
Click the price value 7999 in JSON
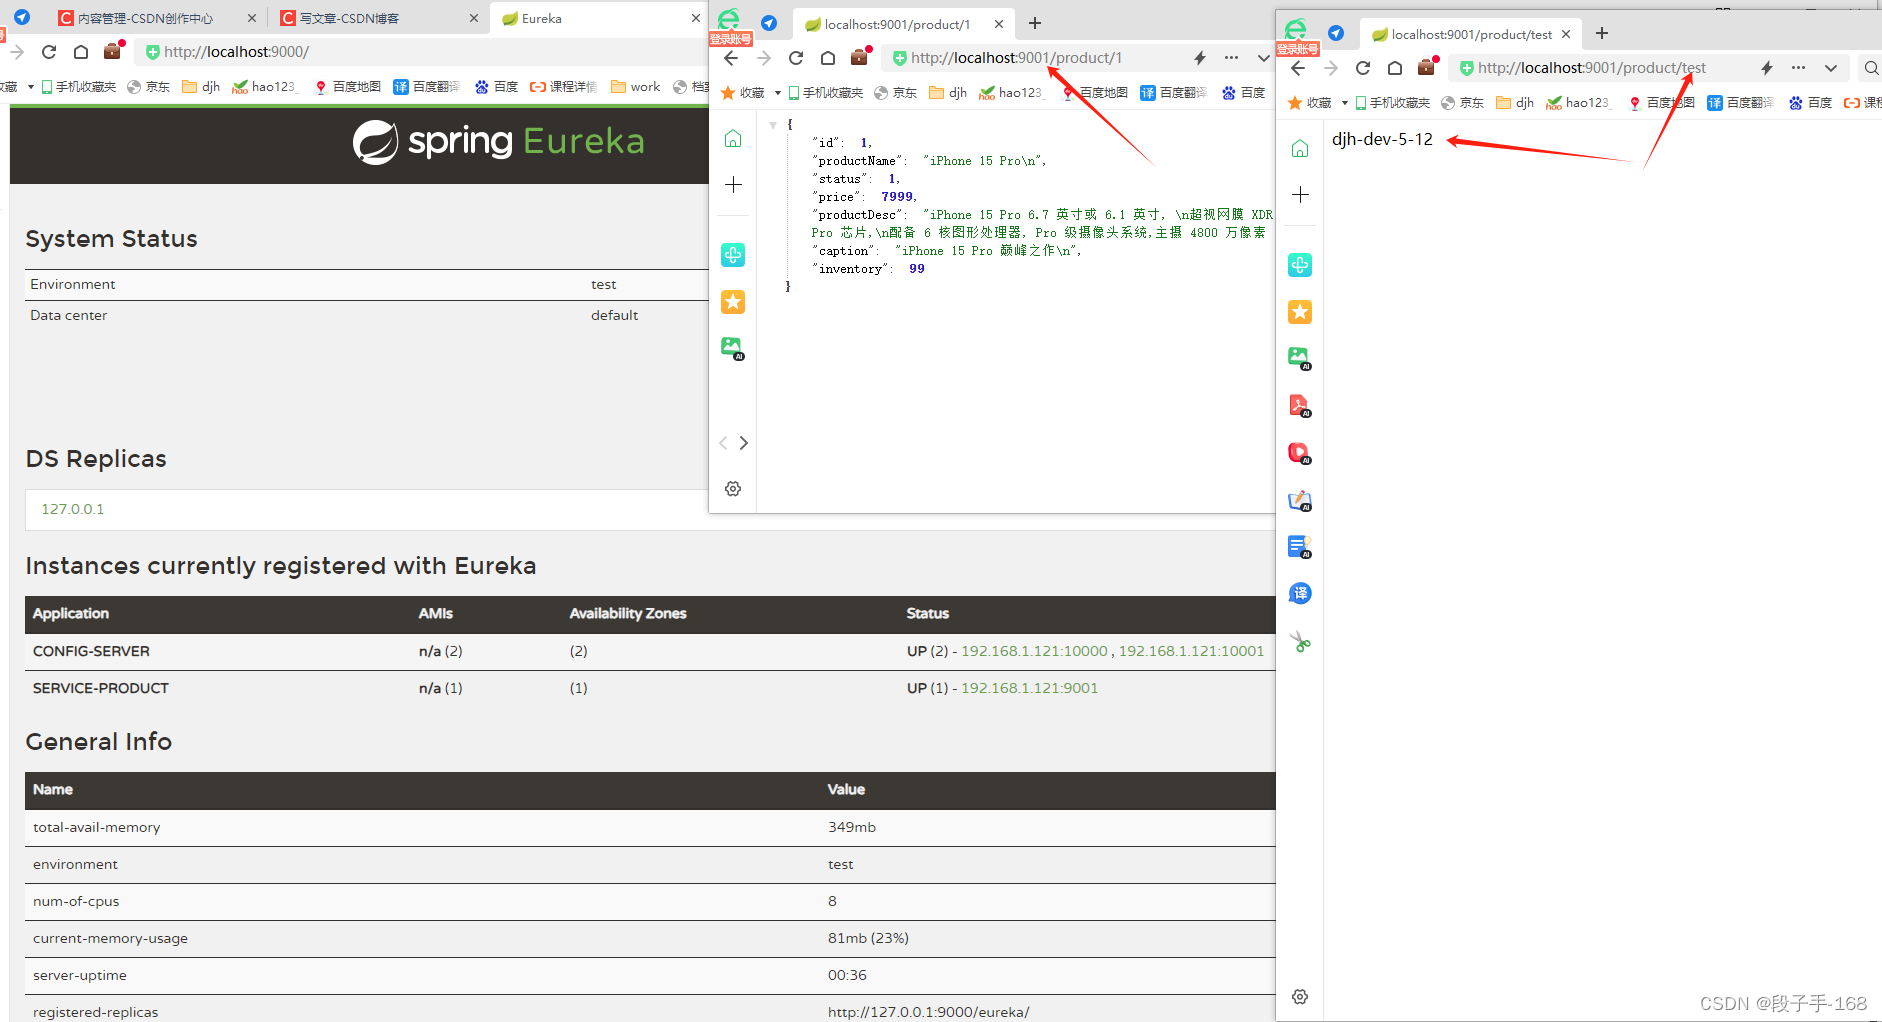click(x=897, y=197)
